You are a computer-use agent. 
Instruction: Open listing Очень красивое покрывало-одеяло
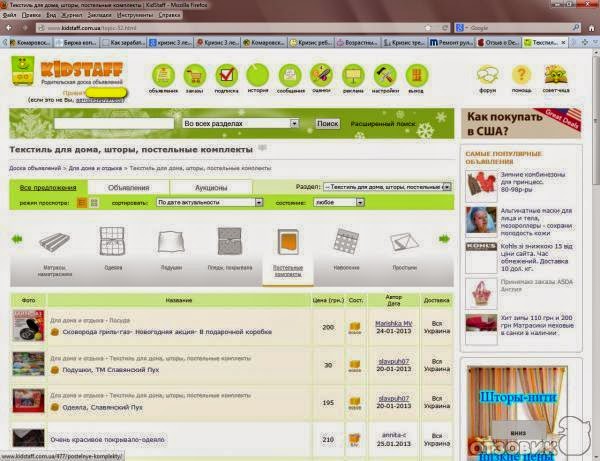(108, 440)
